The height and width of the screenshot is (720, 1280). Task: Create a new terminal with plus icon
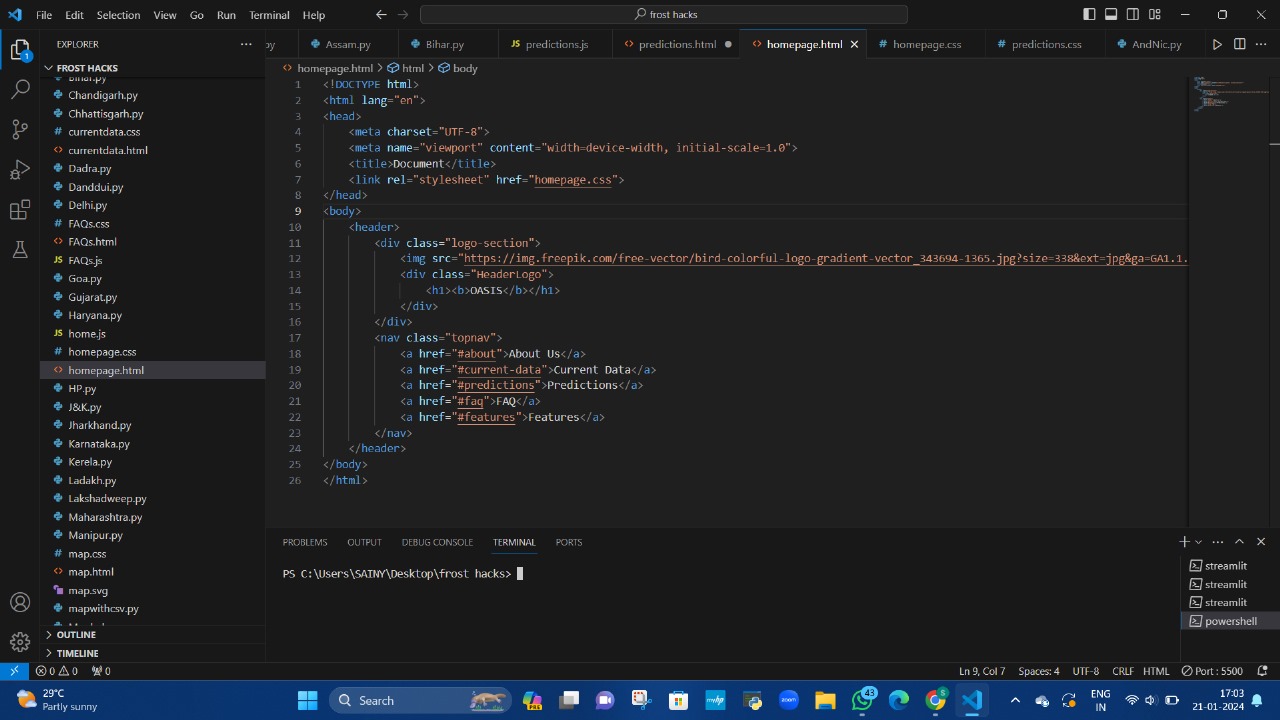[1184, 541]
